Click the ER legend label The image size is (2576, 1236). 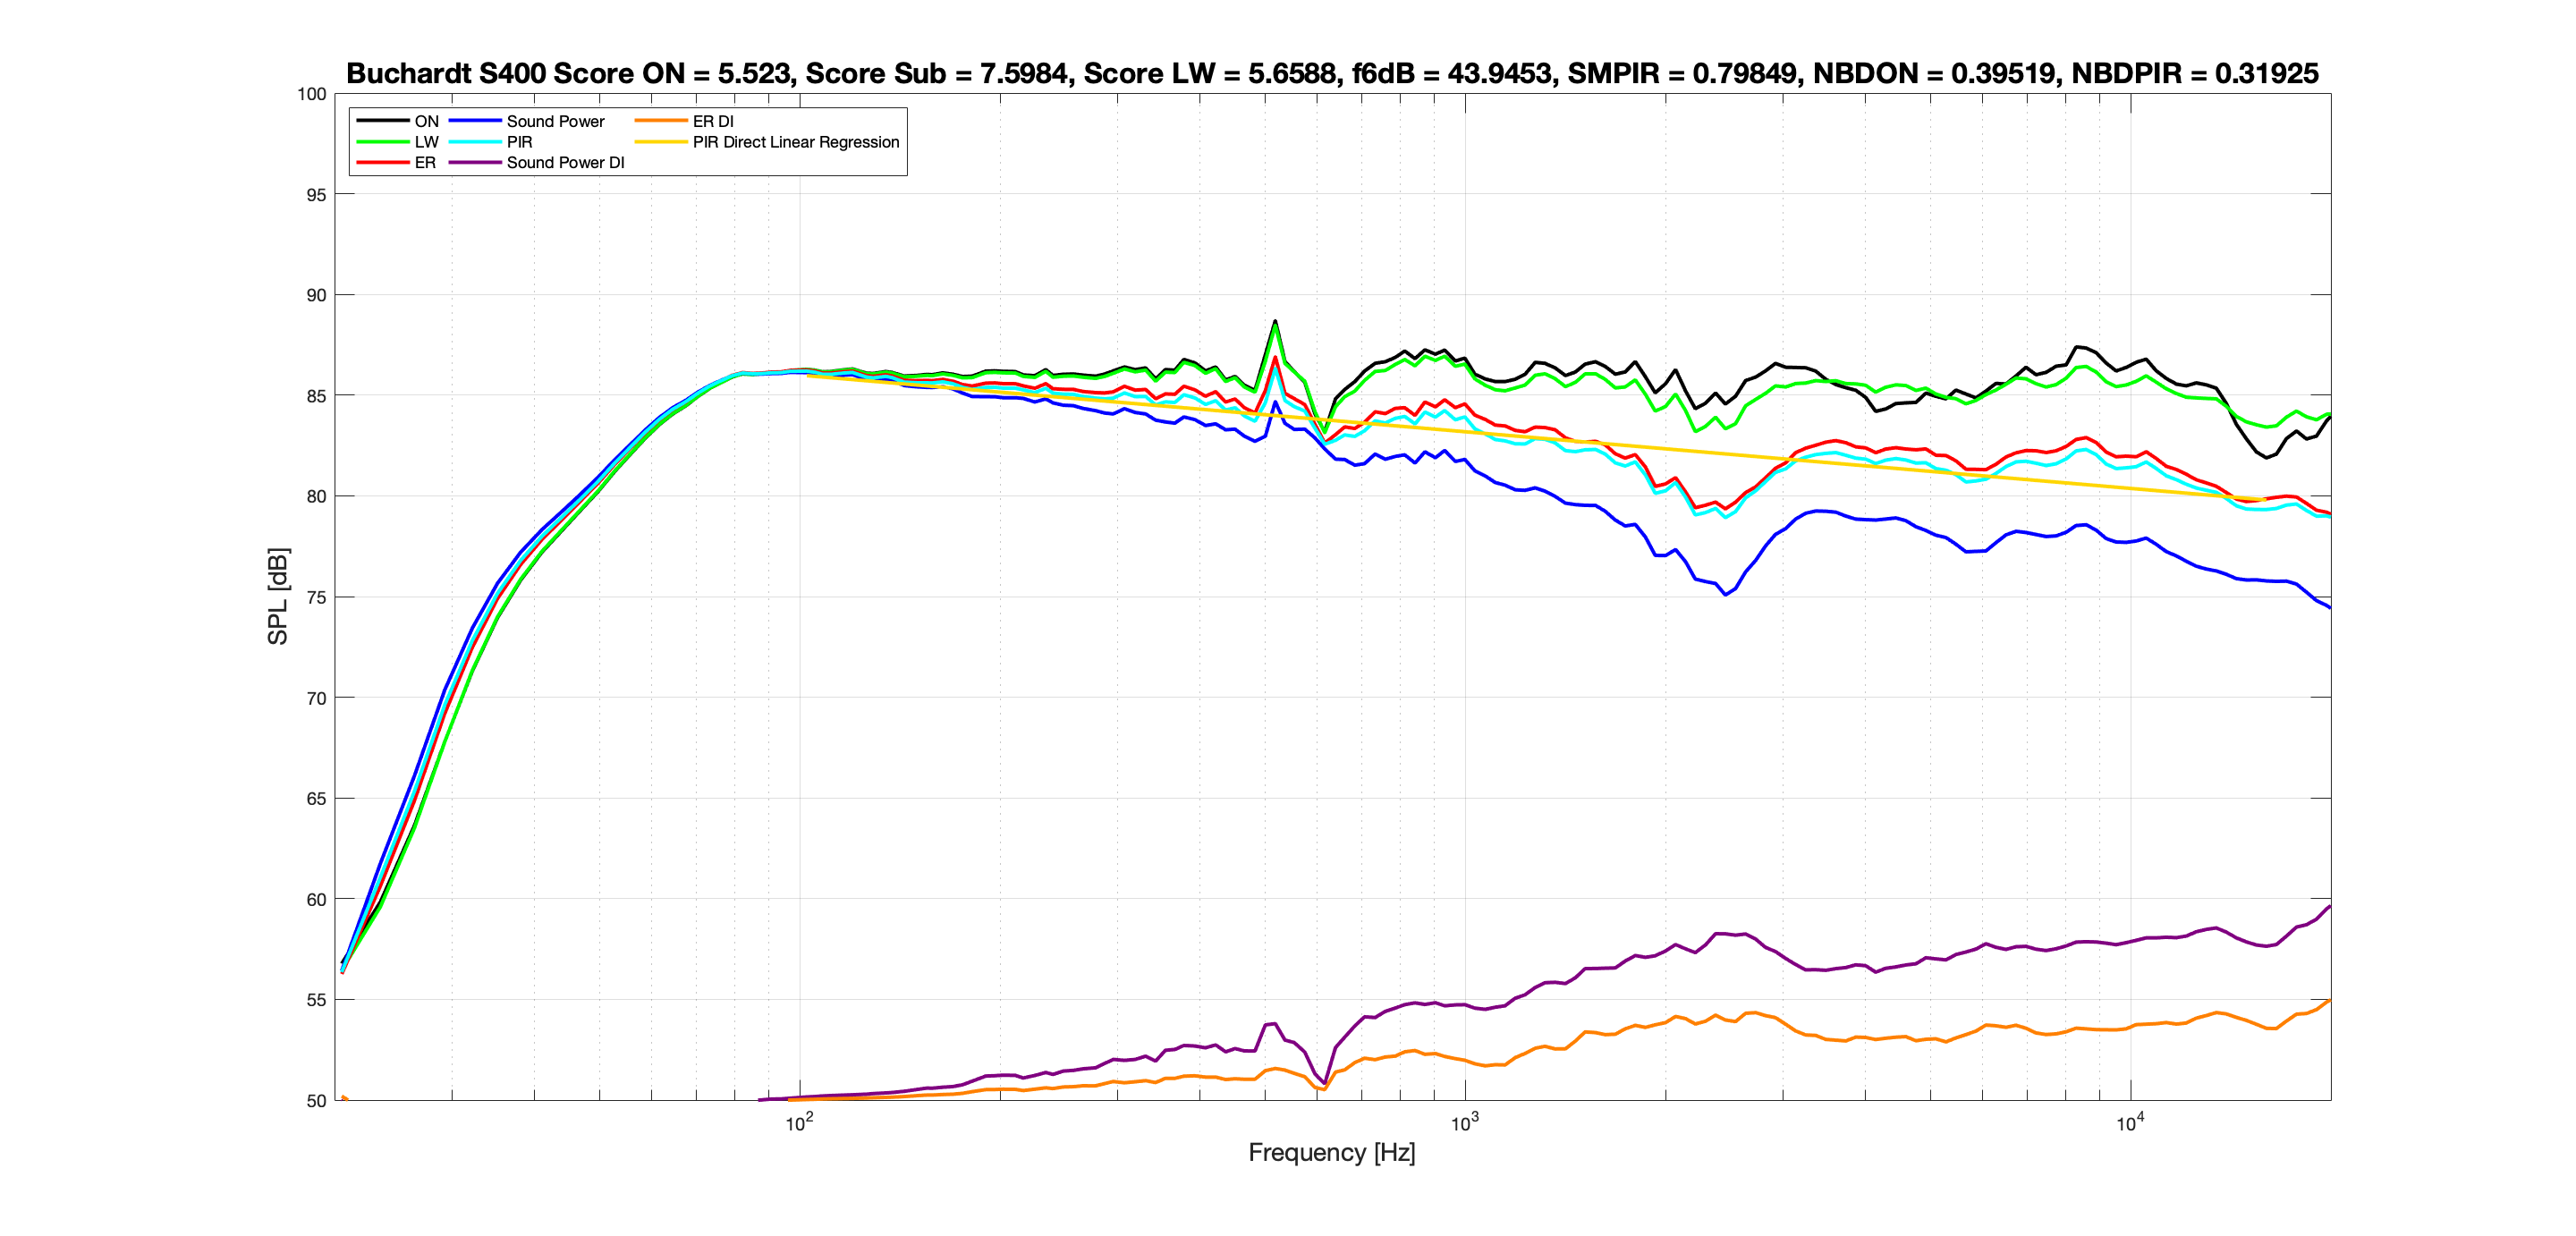(425, 162)
